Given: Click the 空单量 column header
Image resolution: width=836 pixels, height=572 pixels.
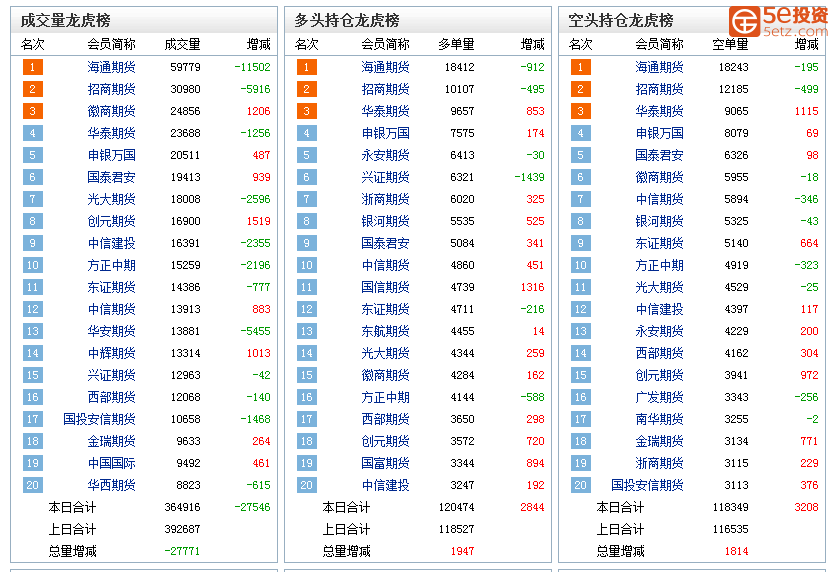Looking at the screenshot, I should coord(730,44).
